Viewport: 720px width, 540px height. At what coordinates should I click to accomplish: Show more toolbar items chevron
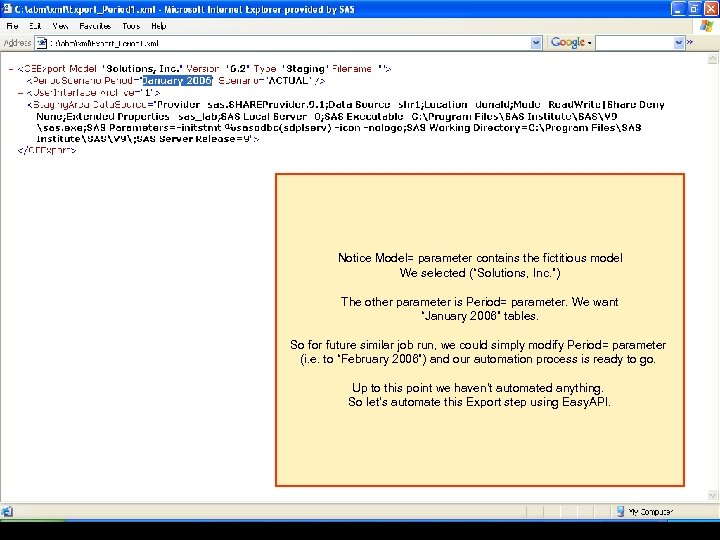(x=690, y=42)
